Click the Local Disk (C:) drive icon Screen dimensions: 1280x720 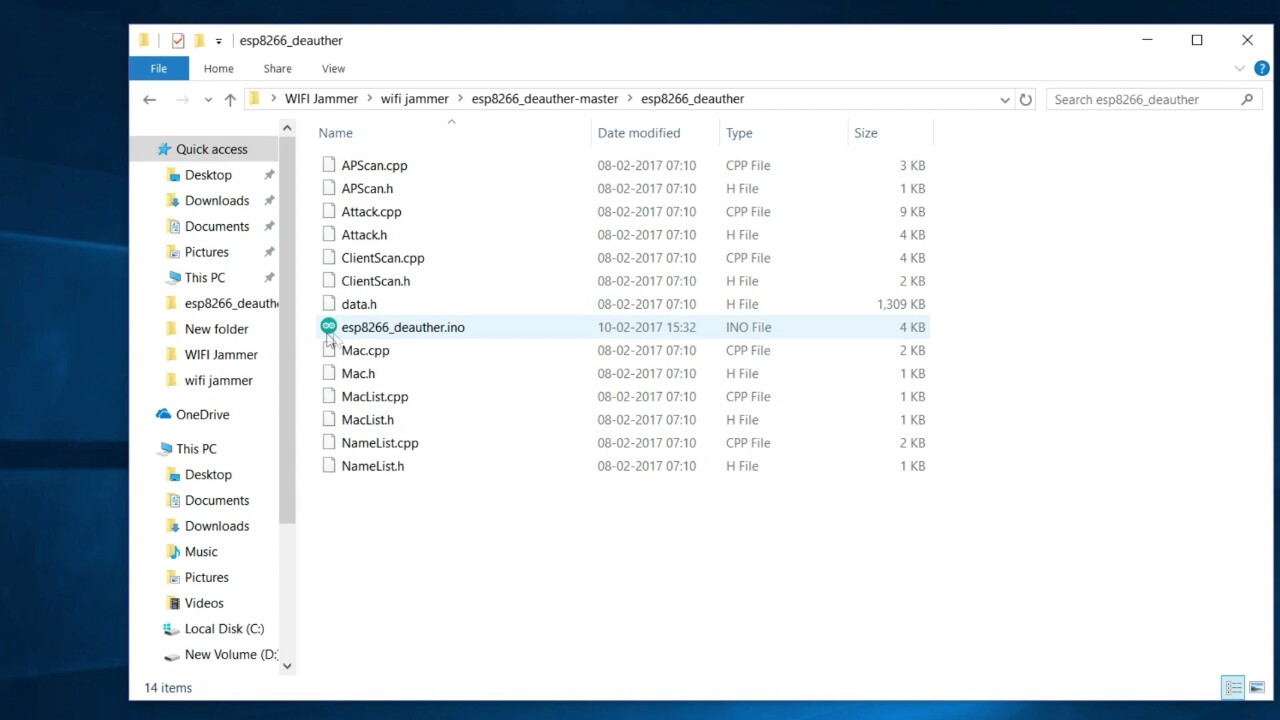pos(172,629)
